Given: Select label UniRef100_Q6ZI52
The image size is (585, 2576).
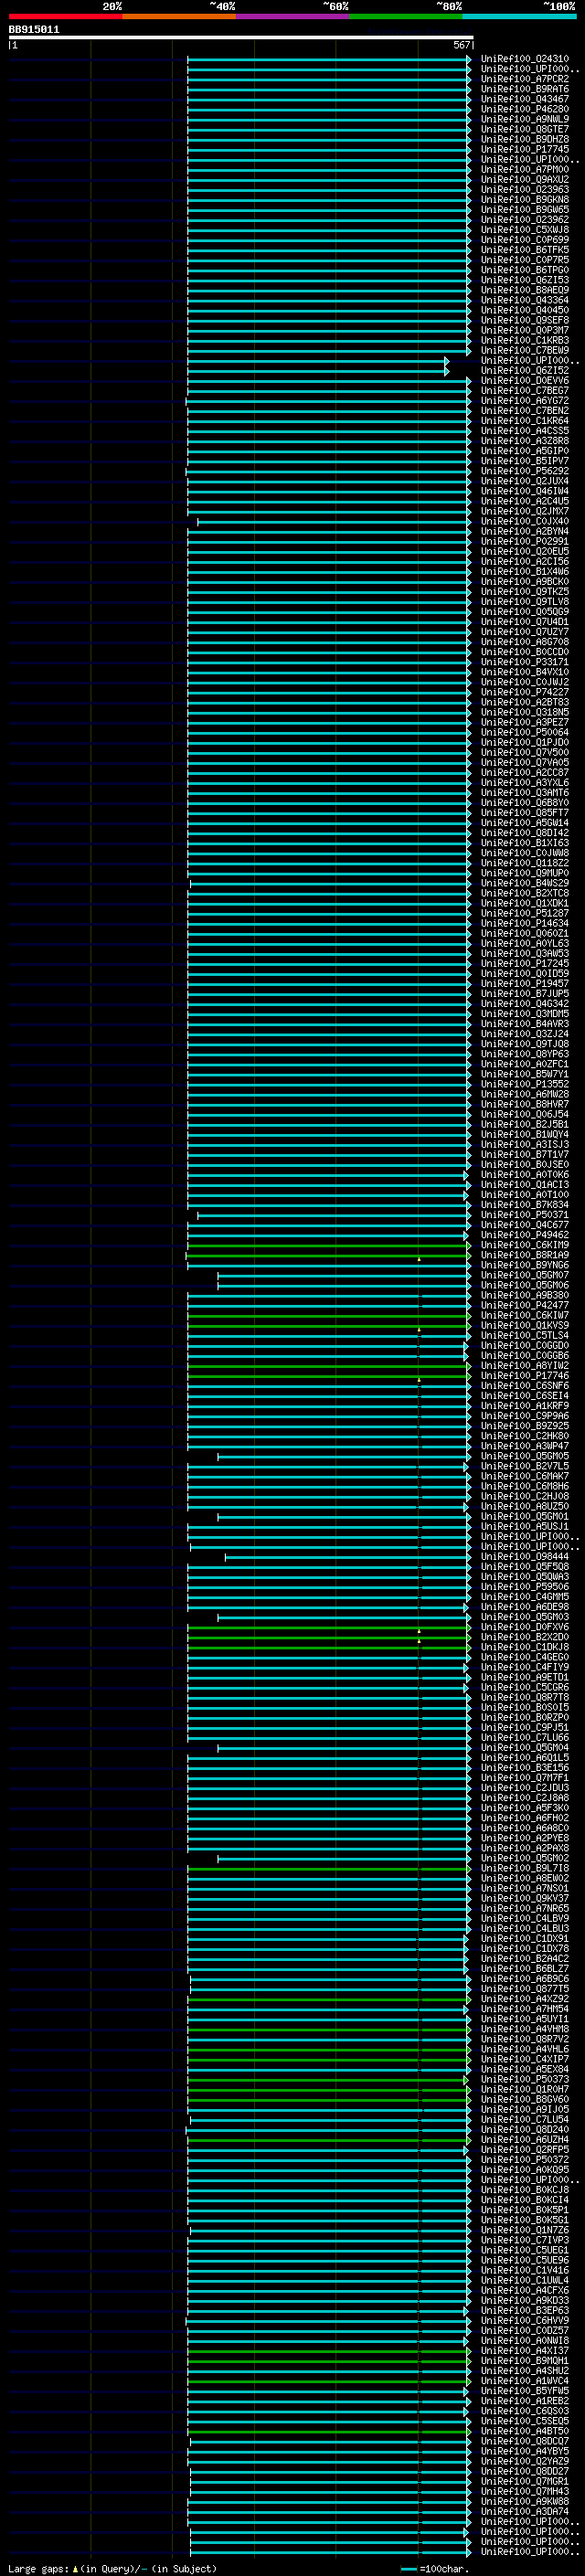Looking at the screenshot, I should [525, 371].
